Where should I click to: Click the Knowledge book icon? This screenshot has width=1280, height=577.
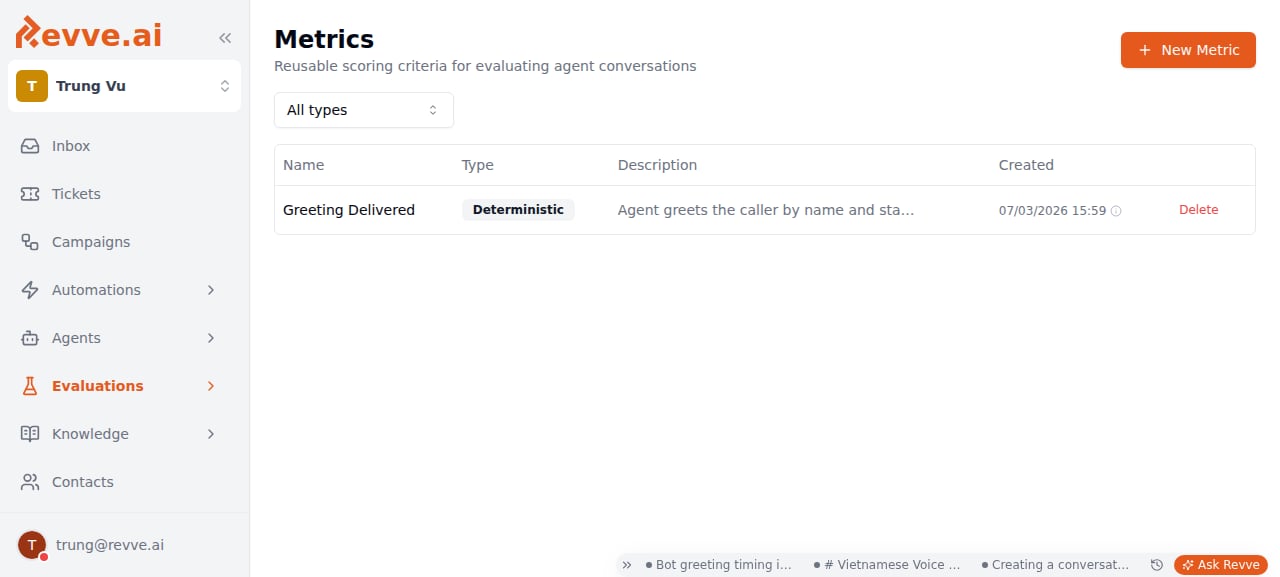[x=30, y=434]
